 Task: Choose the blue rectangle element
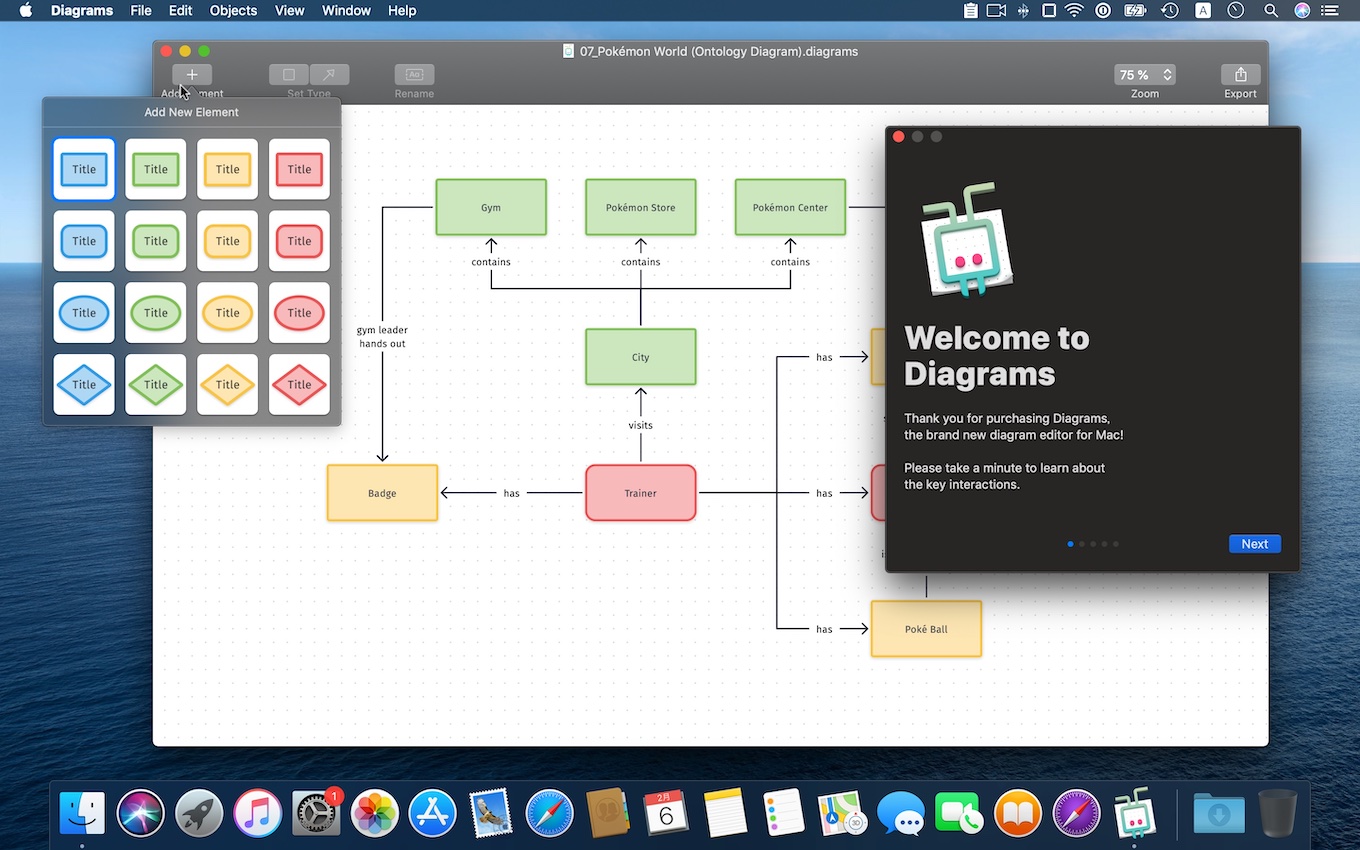tap(84, 169)
